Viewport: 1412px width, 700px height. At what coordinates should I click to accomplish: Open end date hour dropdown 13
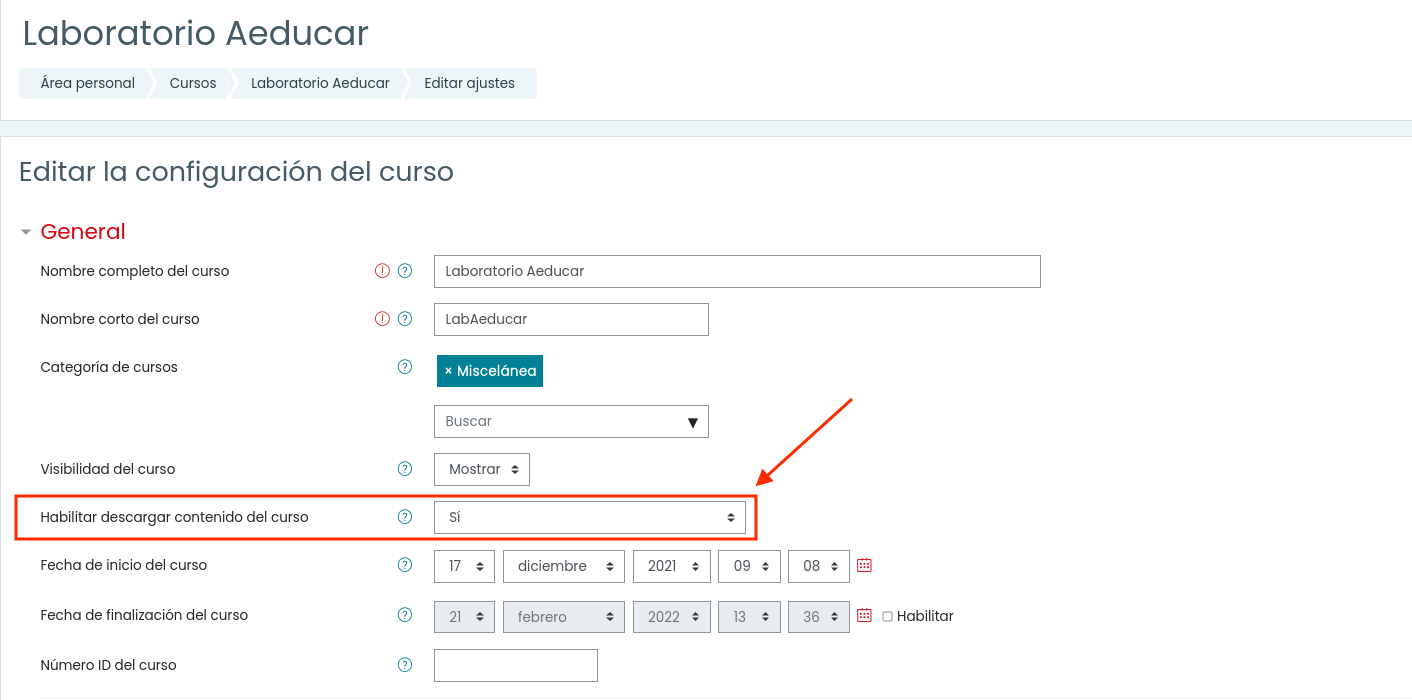coord(749,617)
